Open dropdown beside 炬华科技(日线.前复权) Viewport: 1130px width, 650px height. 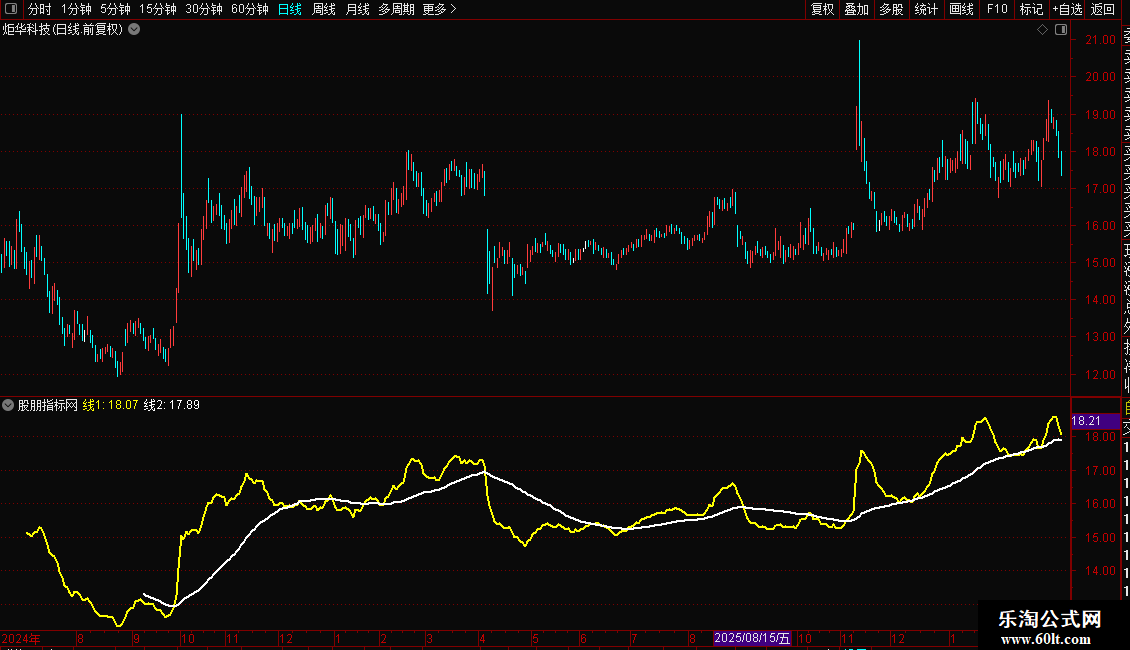[x=134, y=30]
